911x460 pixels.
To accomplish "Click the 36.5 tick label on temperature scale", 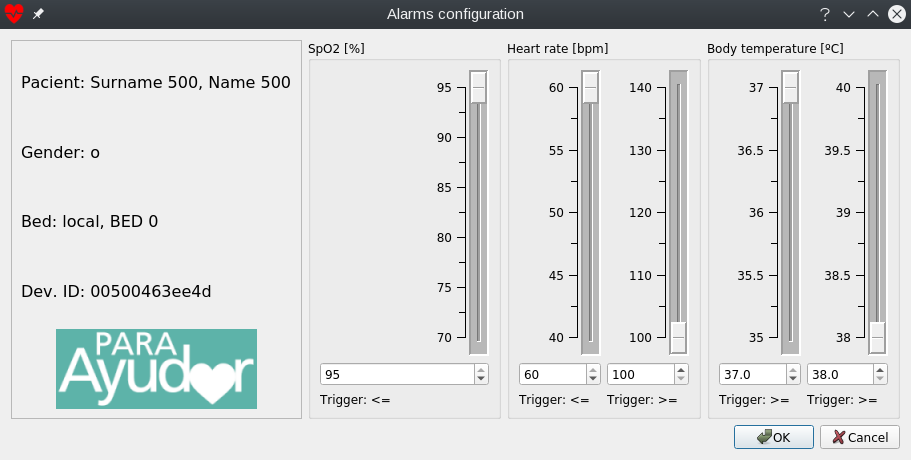I will 750,150.
